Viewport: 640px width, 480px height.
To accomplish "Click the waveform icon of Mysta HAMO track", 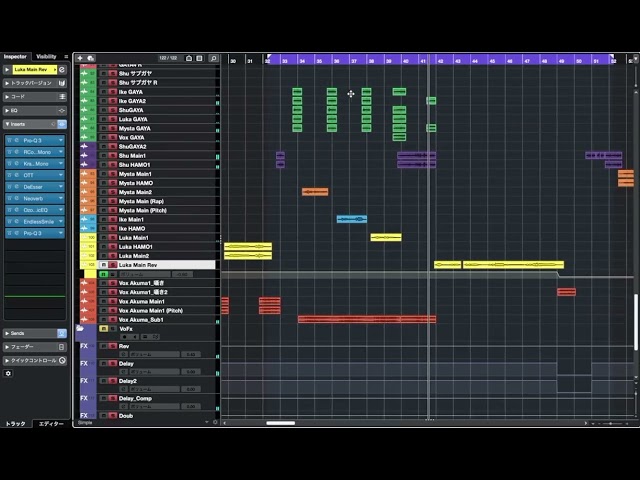I will (84, 183).
